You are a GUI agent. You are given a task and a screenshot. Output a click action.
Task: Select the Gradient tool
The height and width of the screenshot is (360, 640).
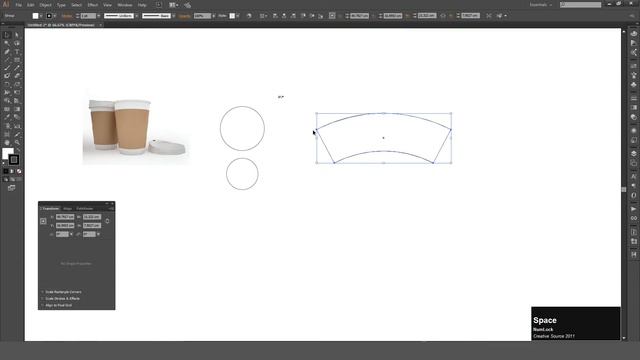(x=17, y=109)
